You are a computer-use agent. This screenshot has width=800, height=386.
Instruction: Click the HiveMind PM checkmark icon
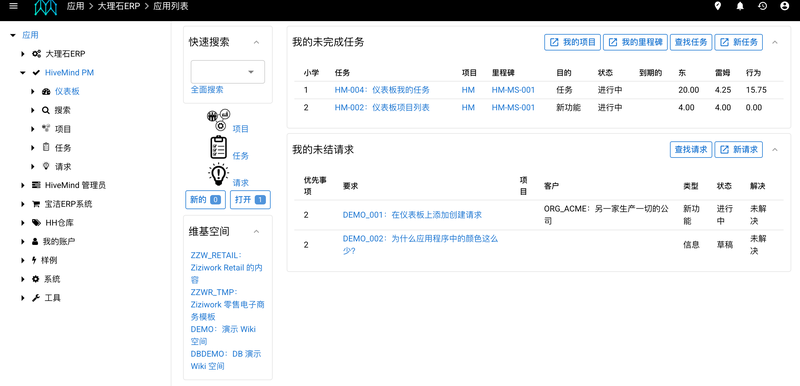click(x=36, y=73)
